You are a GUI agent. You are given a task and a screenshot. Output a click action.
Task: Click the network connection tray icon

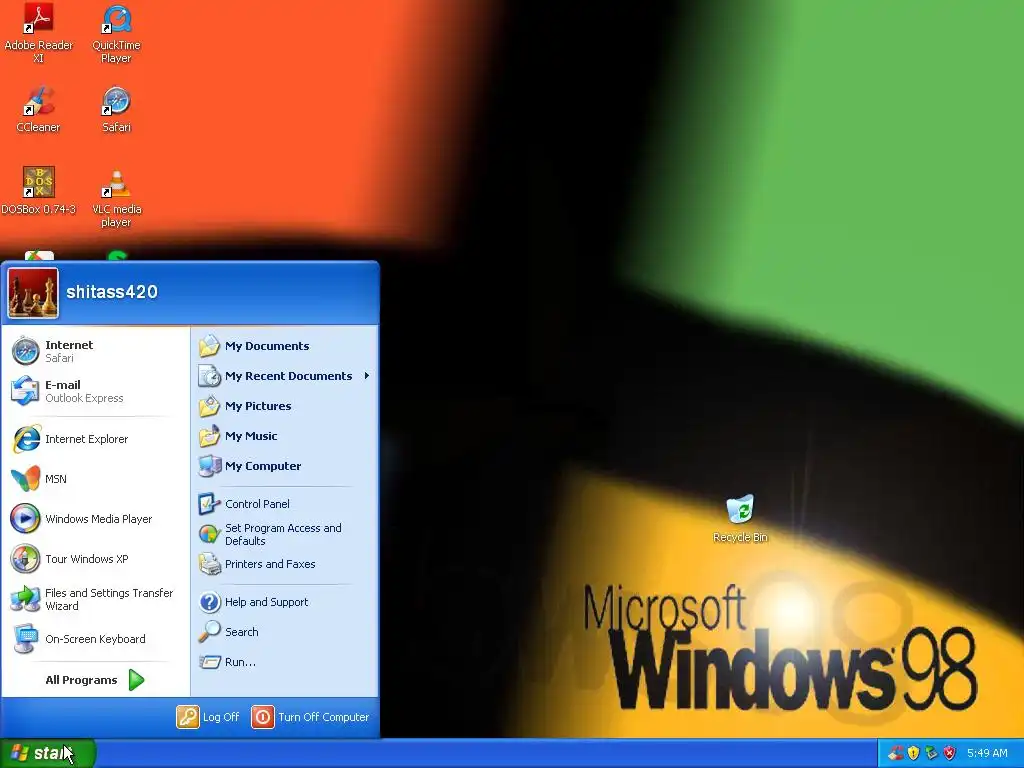931,754
